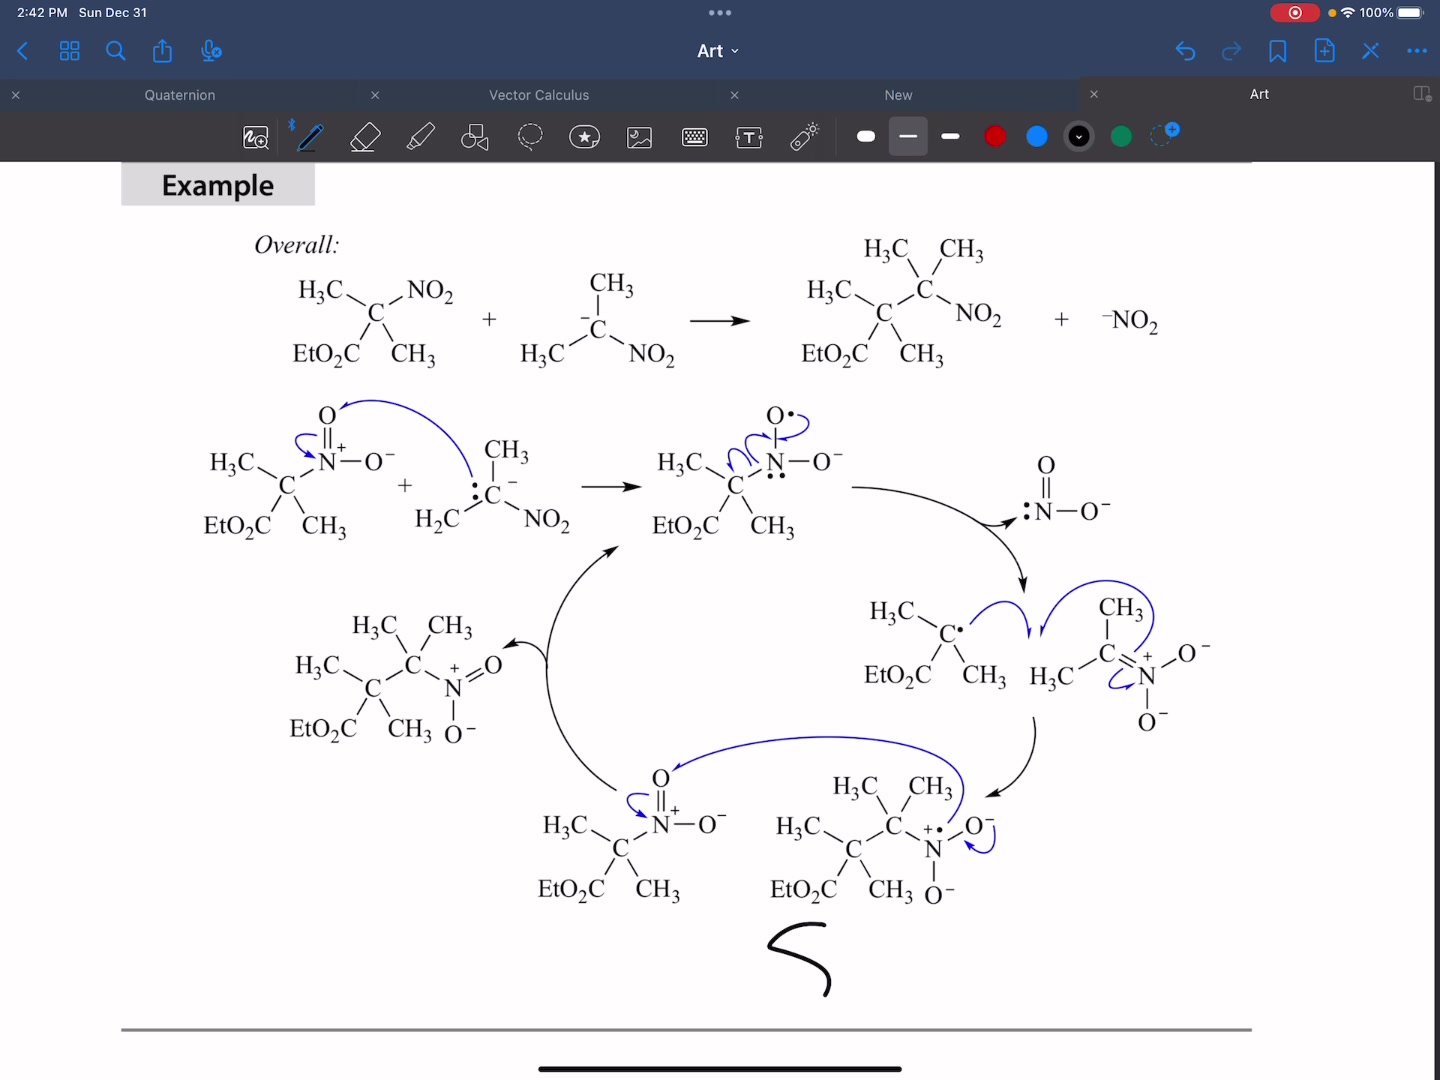Pick the black pen color
This screenshot has height=1080, width=1440.
pyautogui.click(x=1079, y=136)
